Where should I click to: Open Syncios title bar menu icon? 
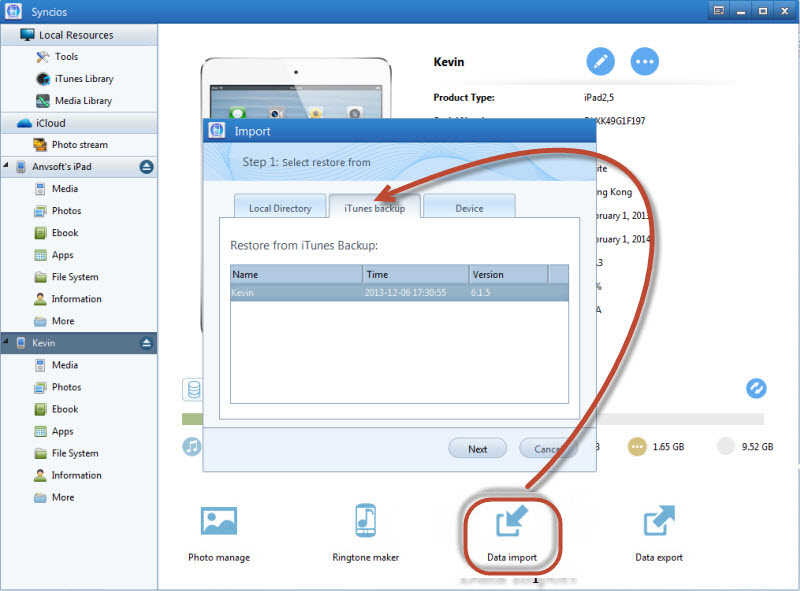[719, 11]
